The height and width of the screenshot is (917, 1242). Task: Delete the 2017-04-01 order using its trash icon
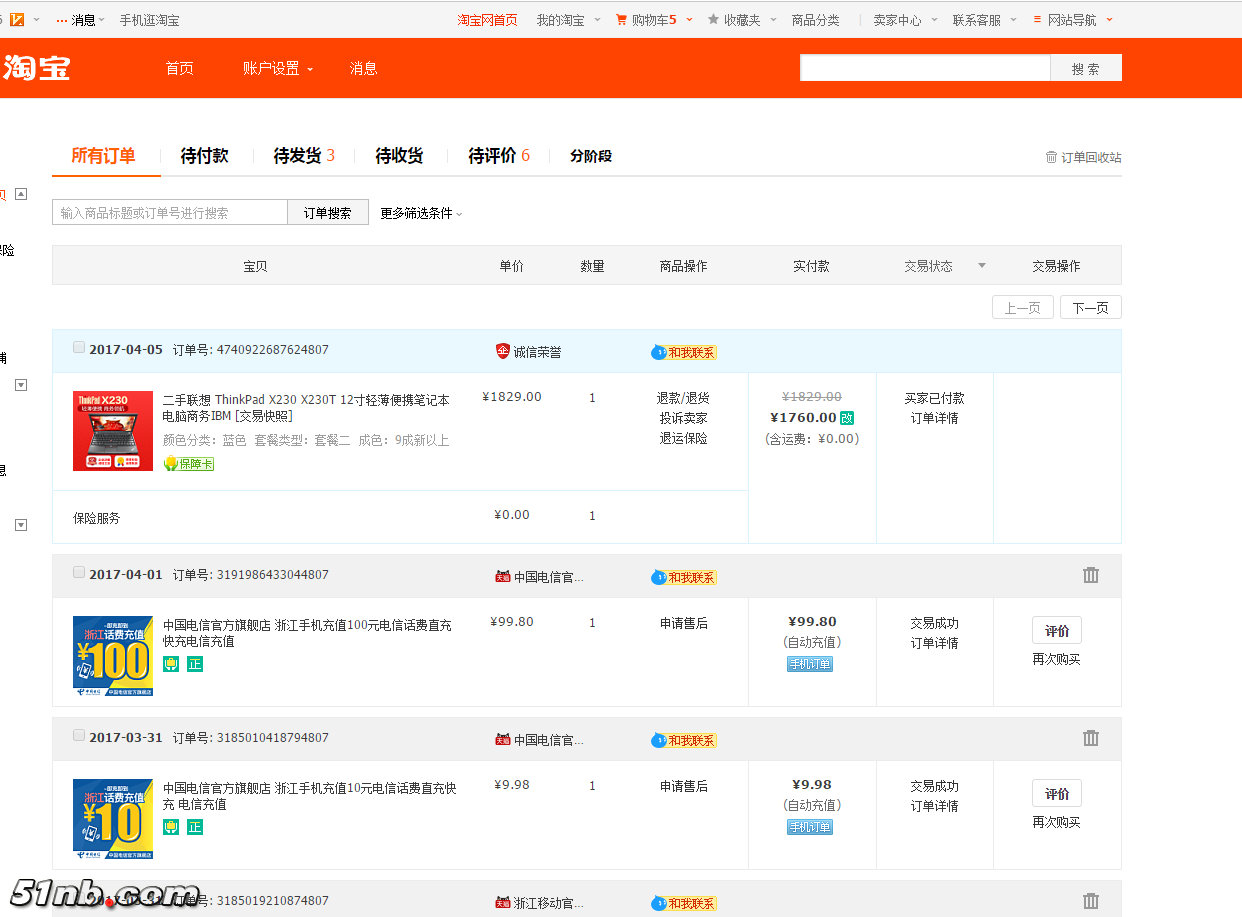[x=1091, y=575]
